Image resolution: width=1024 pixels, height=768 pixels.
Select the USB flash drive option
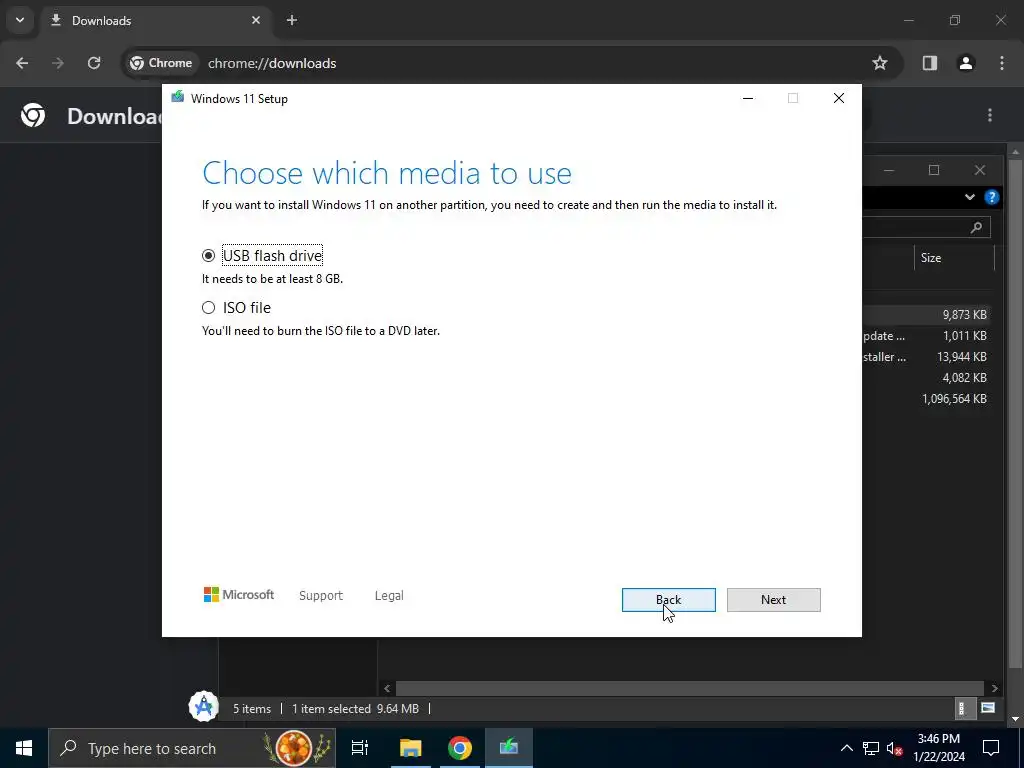pos(208,255)
